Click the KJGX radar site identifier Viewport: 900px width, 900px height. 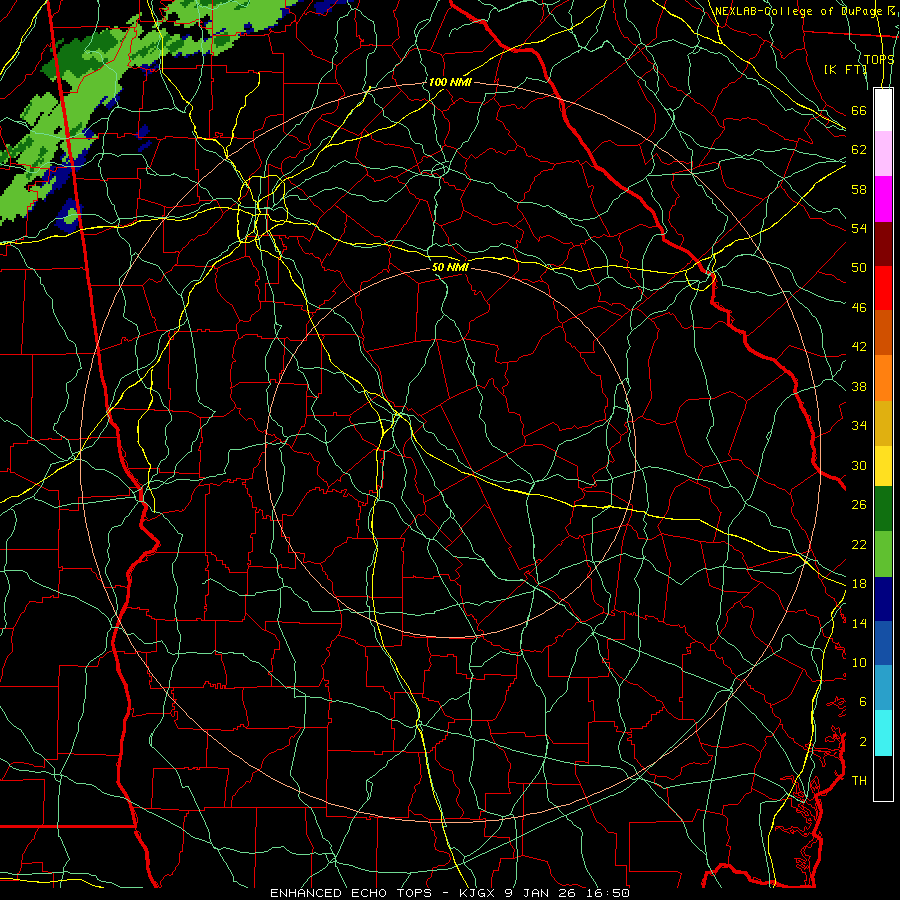coord(476,893)
